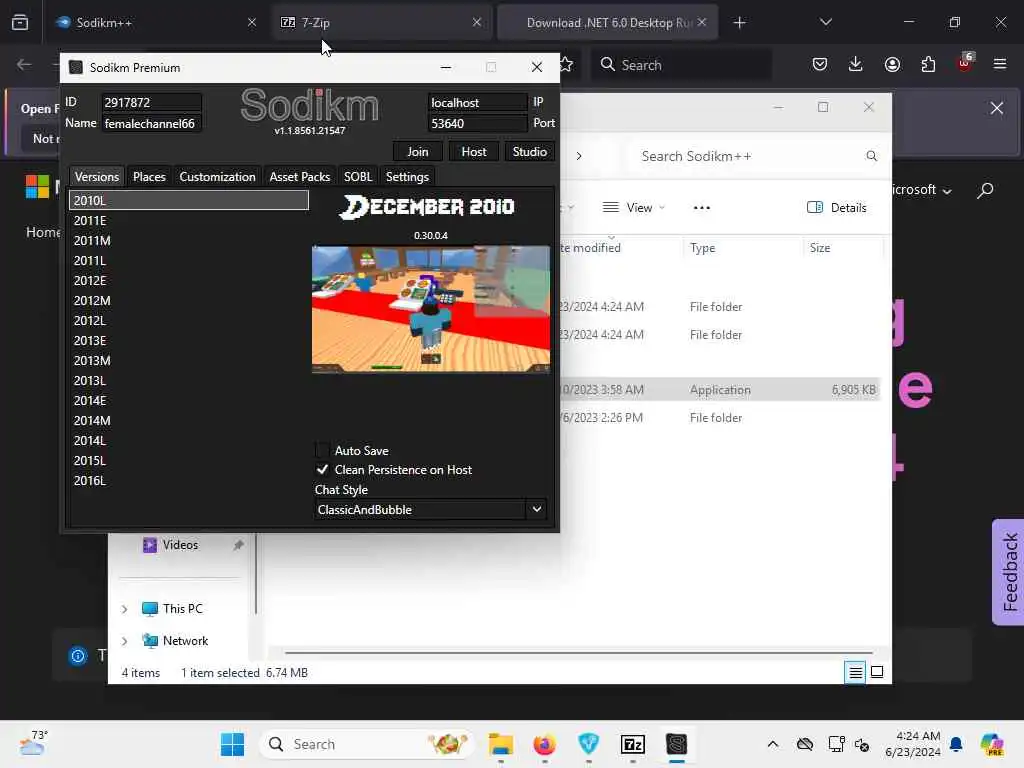Open the list all tabs chevron
The width and height of the screenshot is (1024, 768).
click(x=825, y=22)
